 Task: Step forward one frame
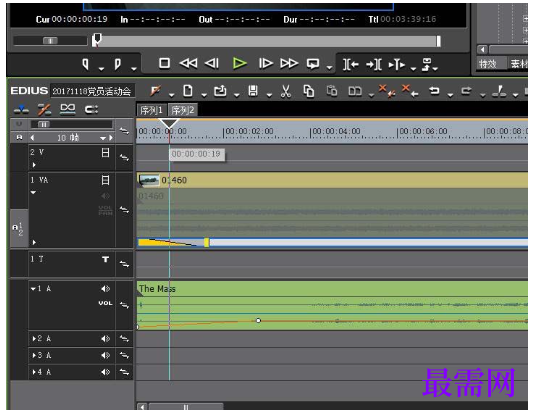[266, 63]
